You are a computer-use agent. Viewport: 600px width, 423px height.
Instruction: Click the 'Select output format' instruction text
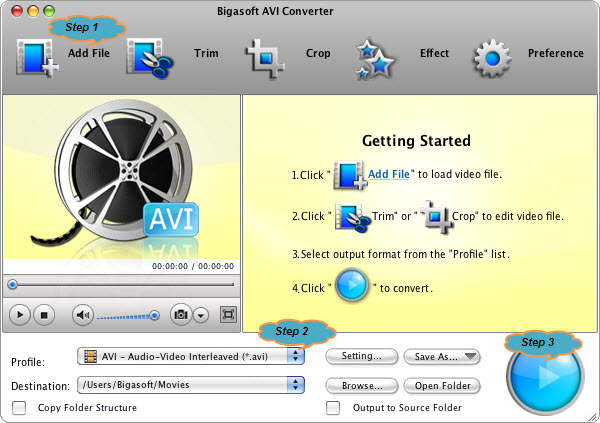[x=401, y=254]
